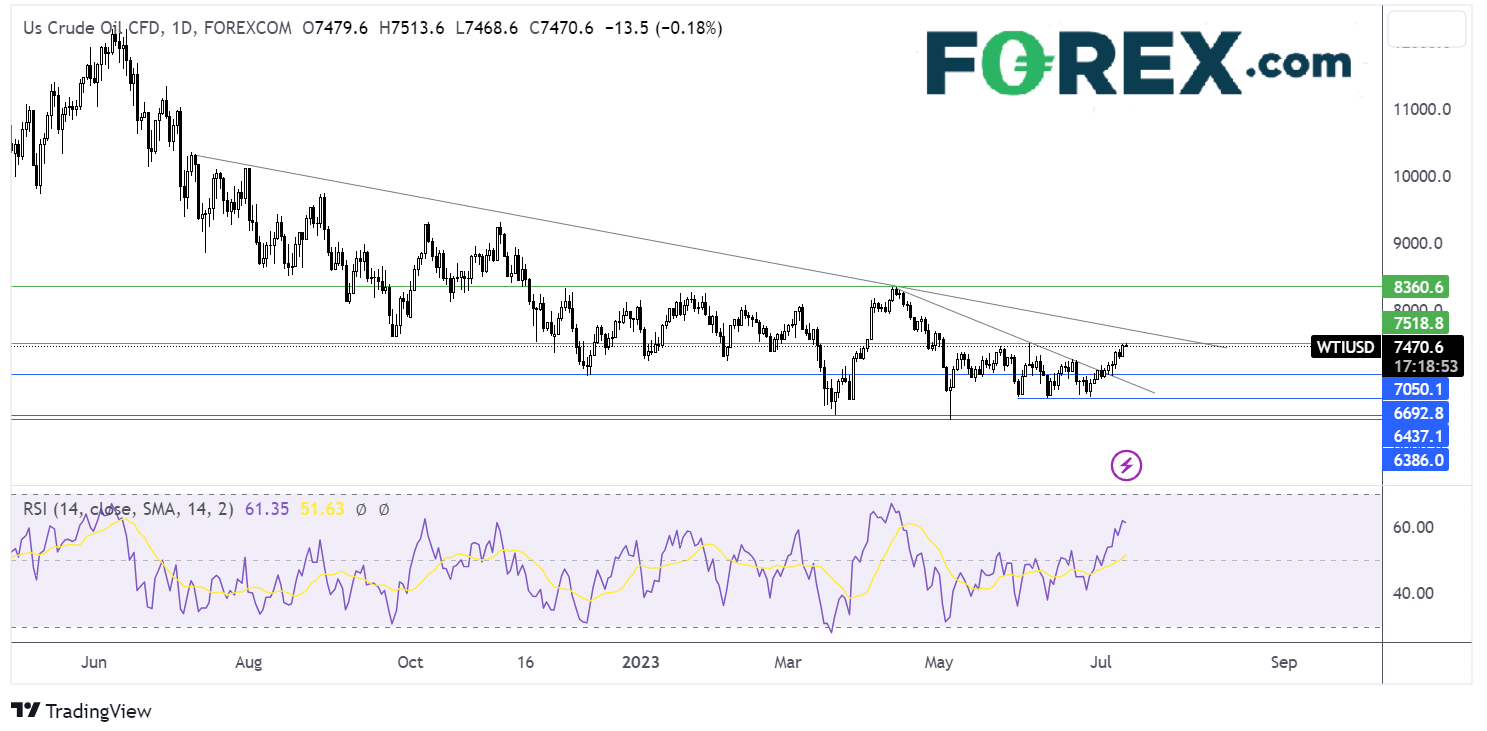1487x731 pixels.
Task: Click the May label on time axis
Action: 939,663
